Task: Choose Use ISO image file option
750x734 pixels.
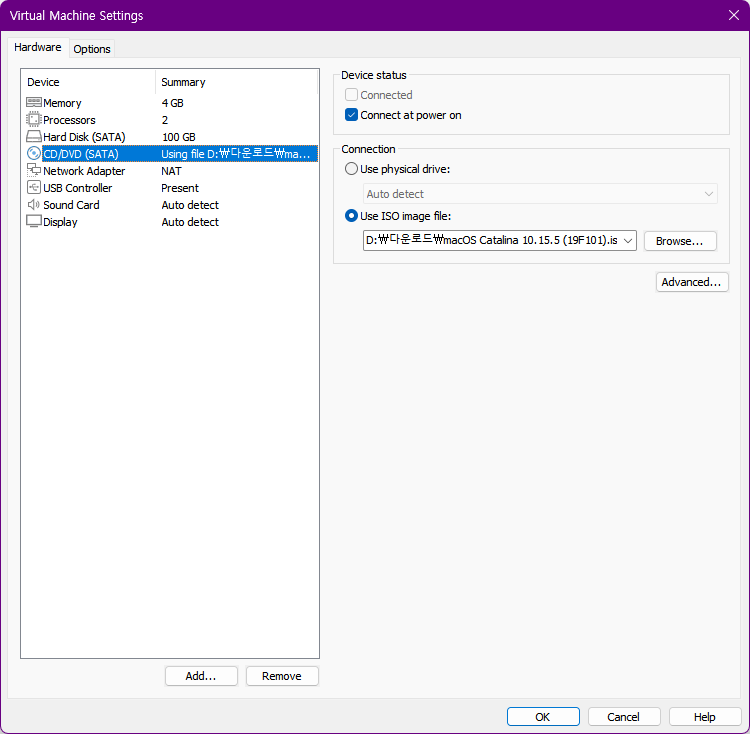Action: tap(351, 216)
